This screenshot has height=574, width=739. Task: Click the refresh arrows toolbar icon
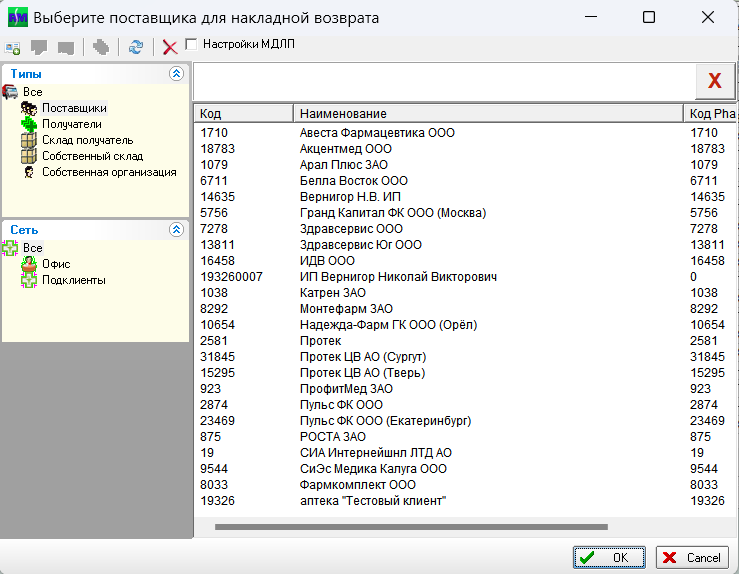click(136, 47)
